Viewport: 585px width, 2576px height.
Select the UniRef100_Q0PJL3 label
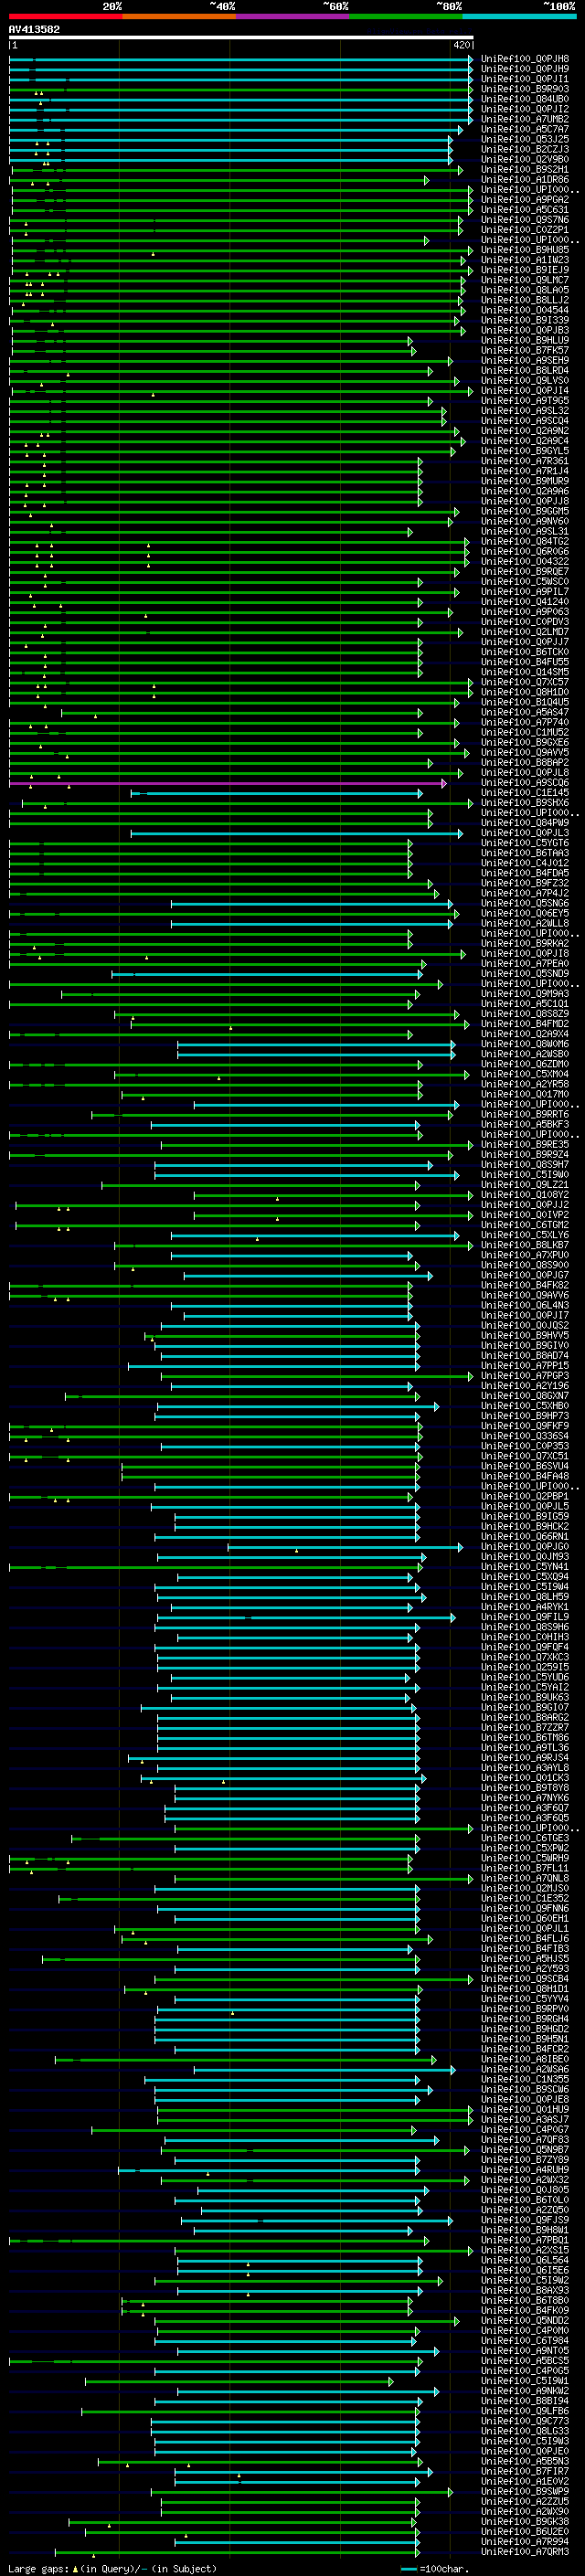click(525, 833)
